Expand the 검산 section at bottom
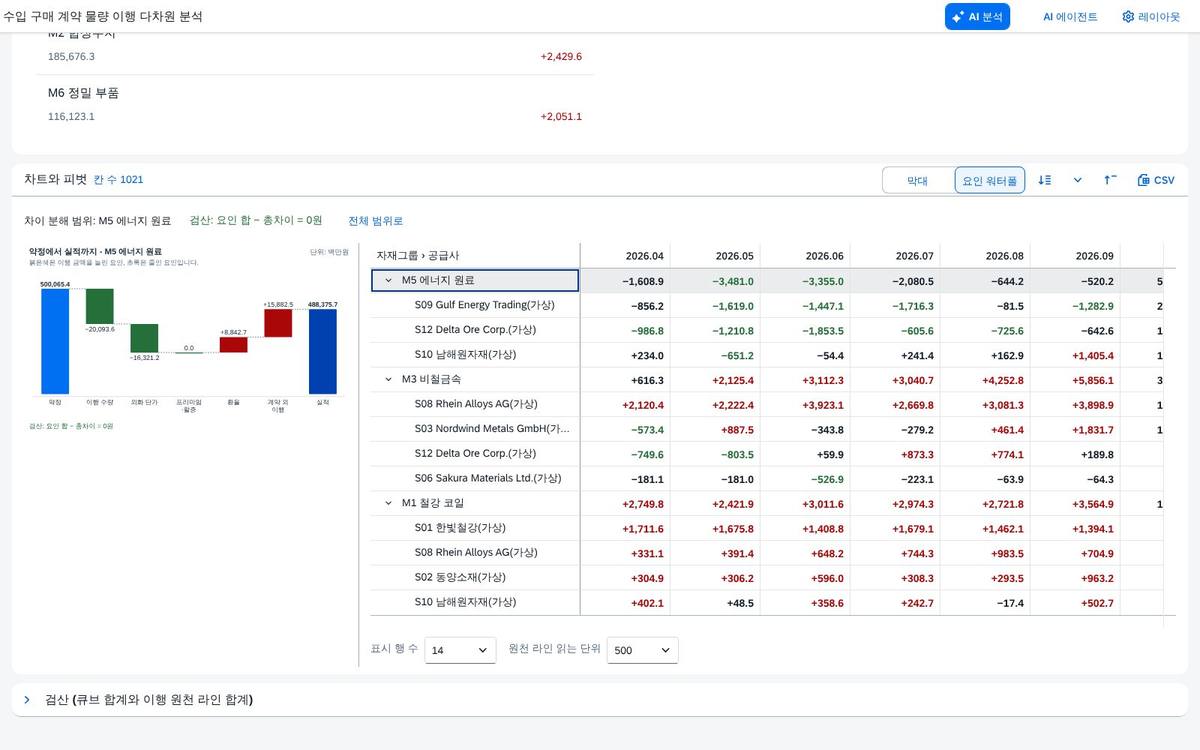 coord(28,700)
